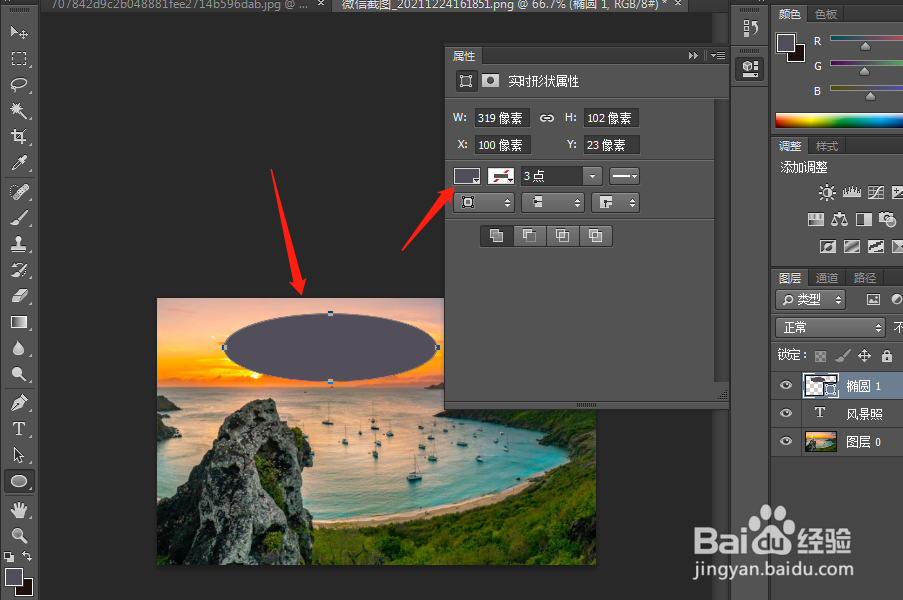Select the Blur tool

click(19, 348)
